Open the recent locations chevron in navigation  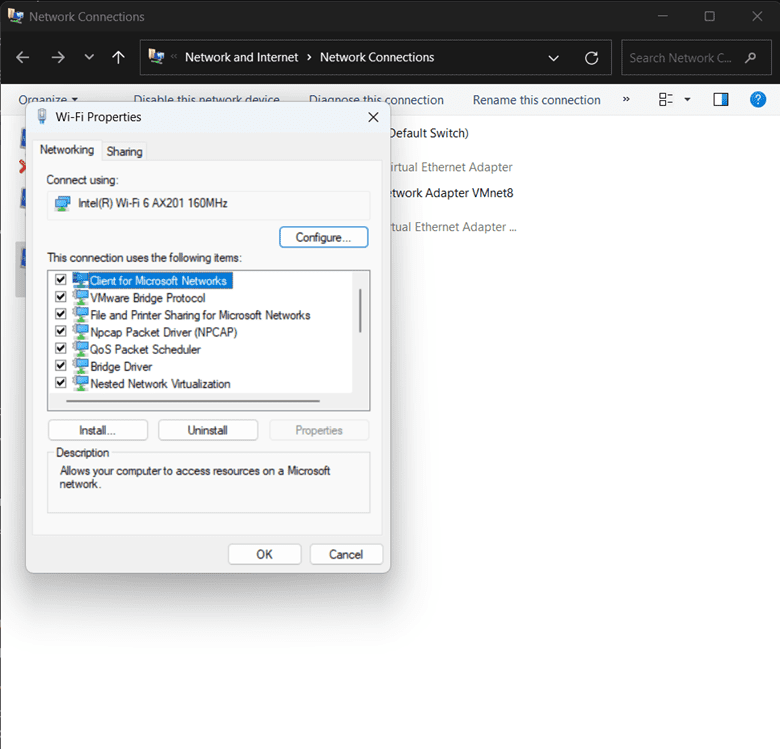[x=89, y=57]
